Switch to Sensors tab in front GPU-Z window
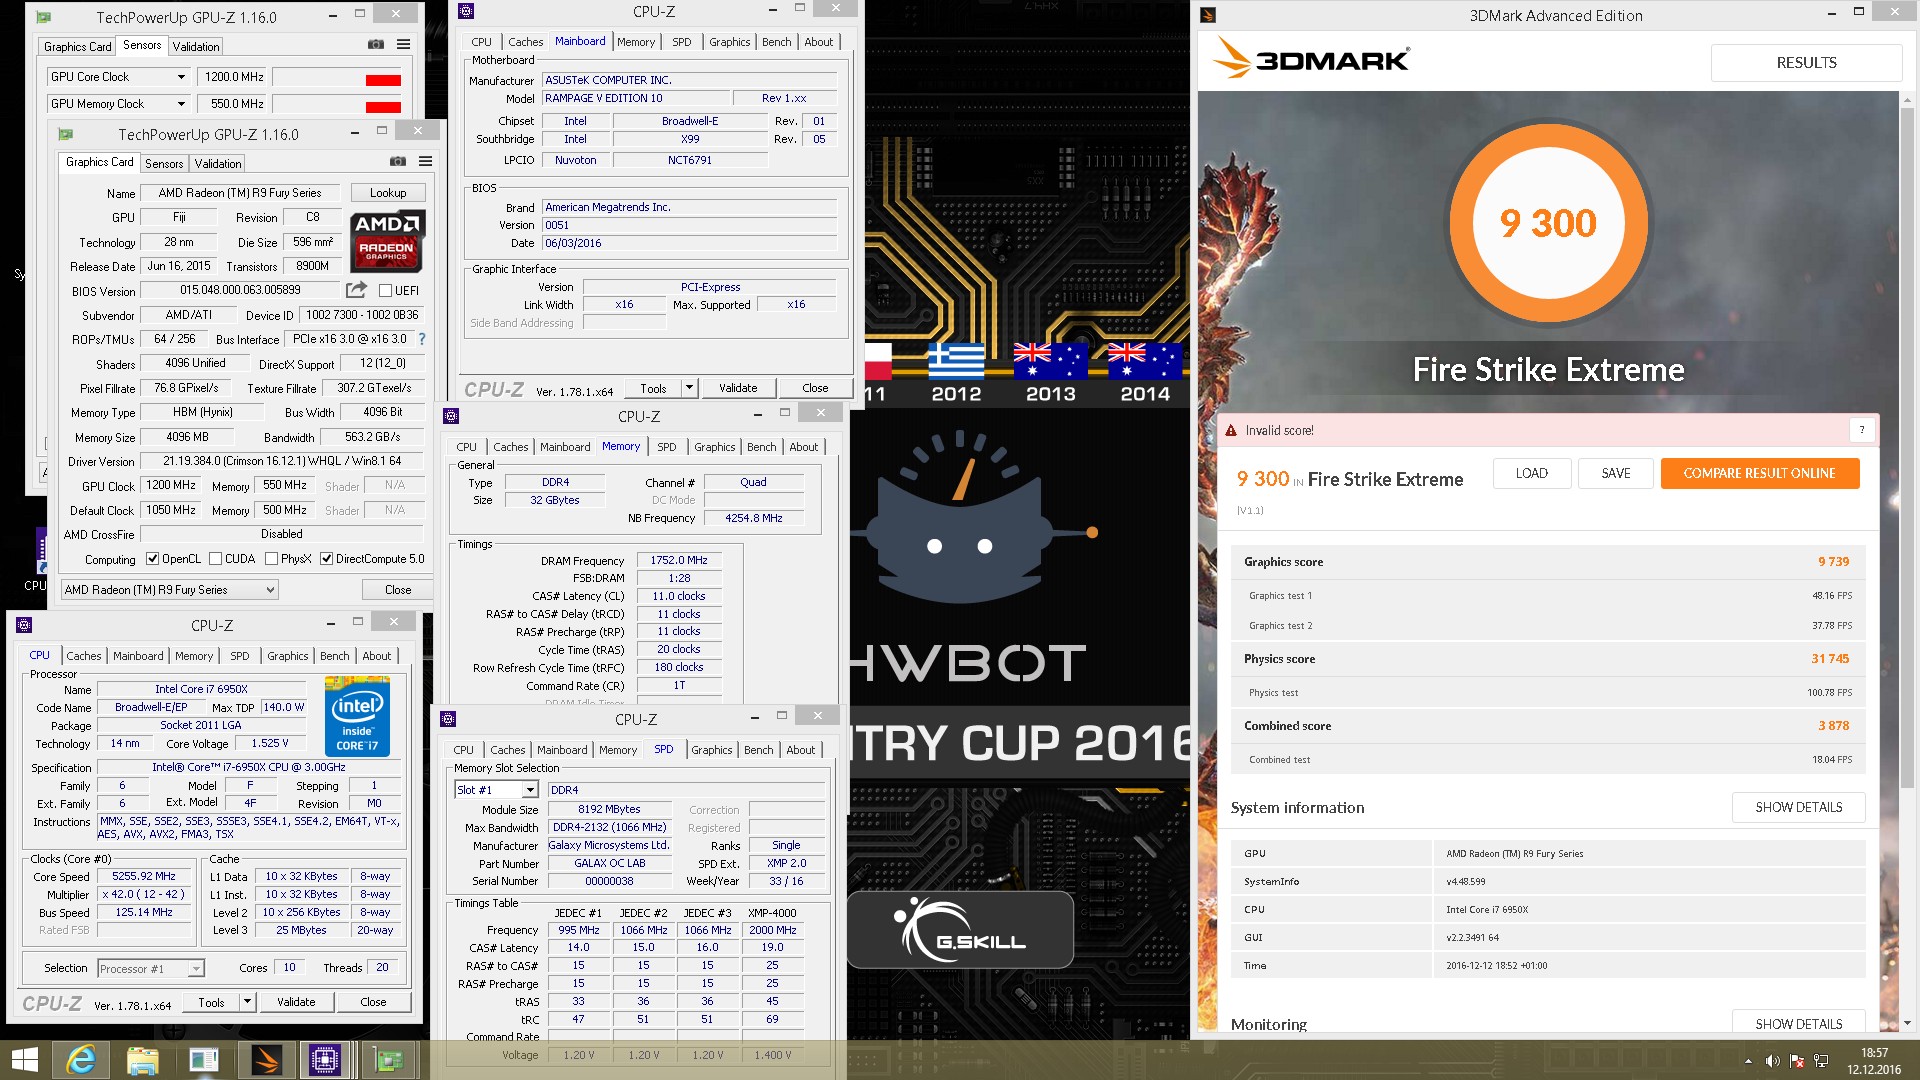1920x1080 pixels. pyautogui.click(x=164, y=164)
